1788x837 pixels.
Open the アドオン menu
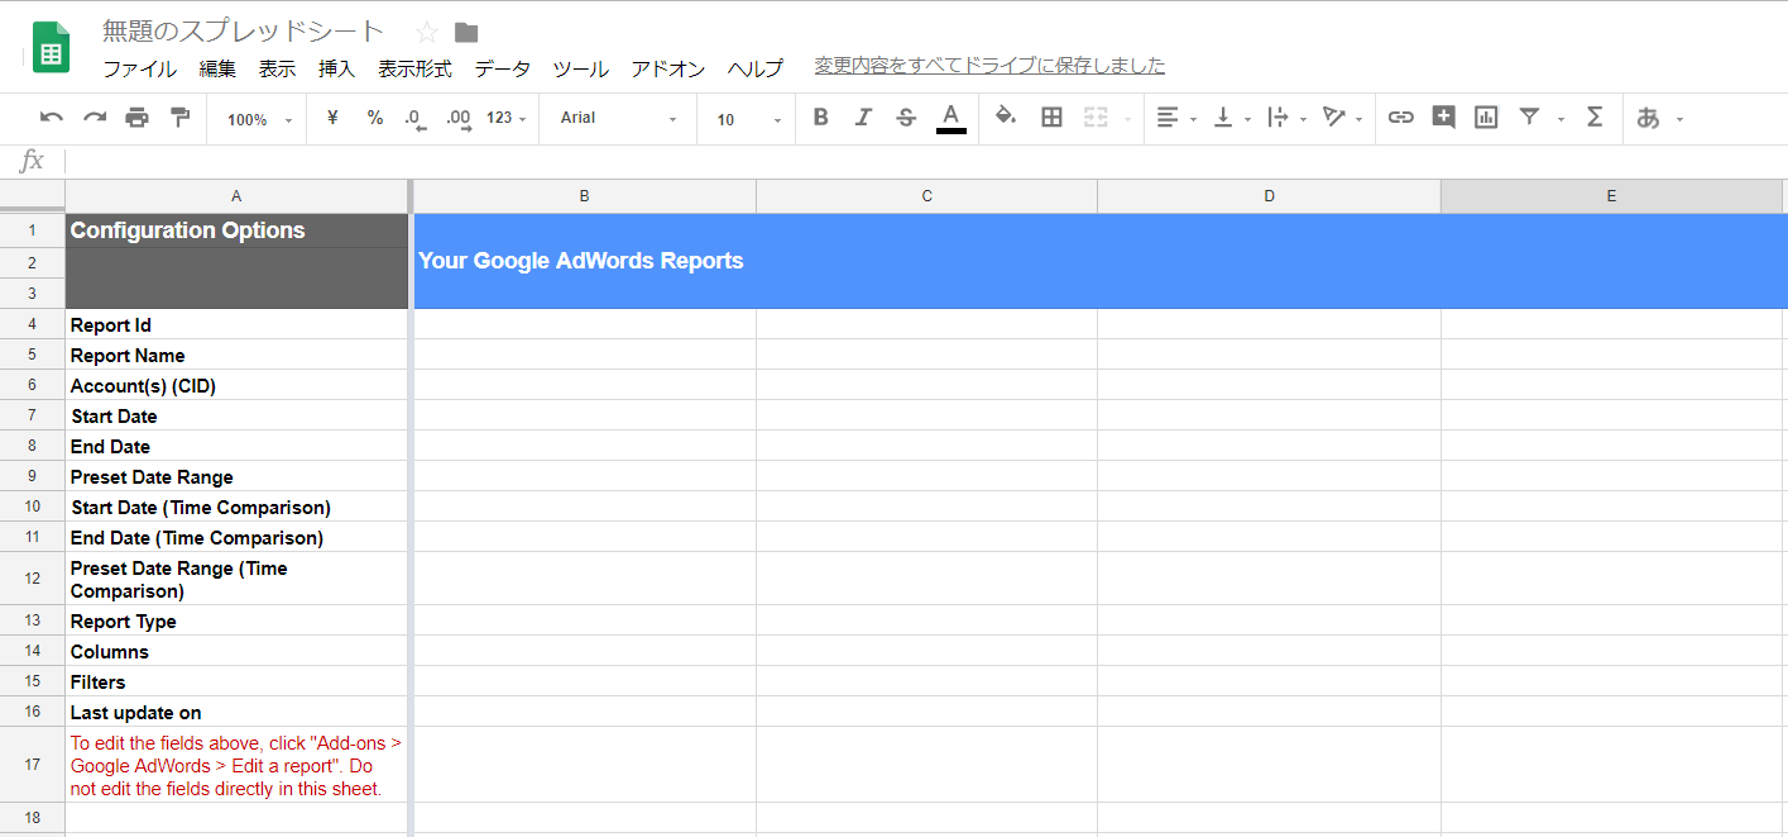coord(668,69)
